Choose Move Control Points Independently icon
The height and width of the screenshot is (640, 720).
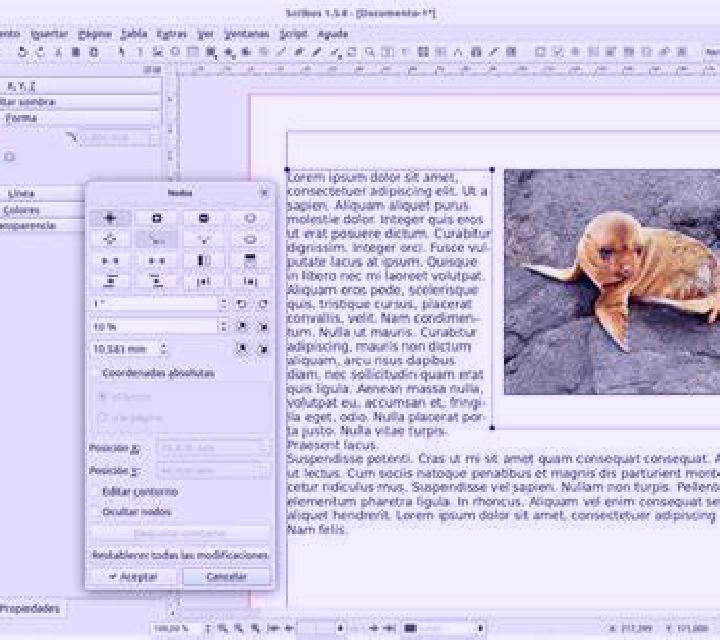coord(157,239)
